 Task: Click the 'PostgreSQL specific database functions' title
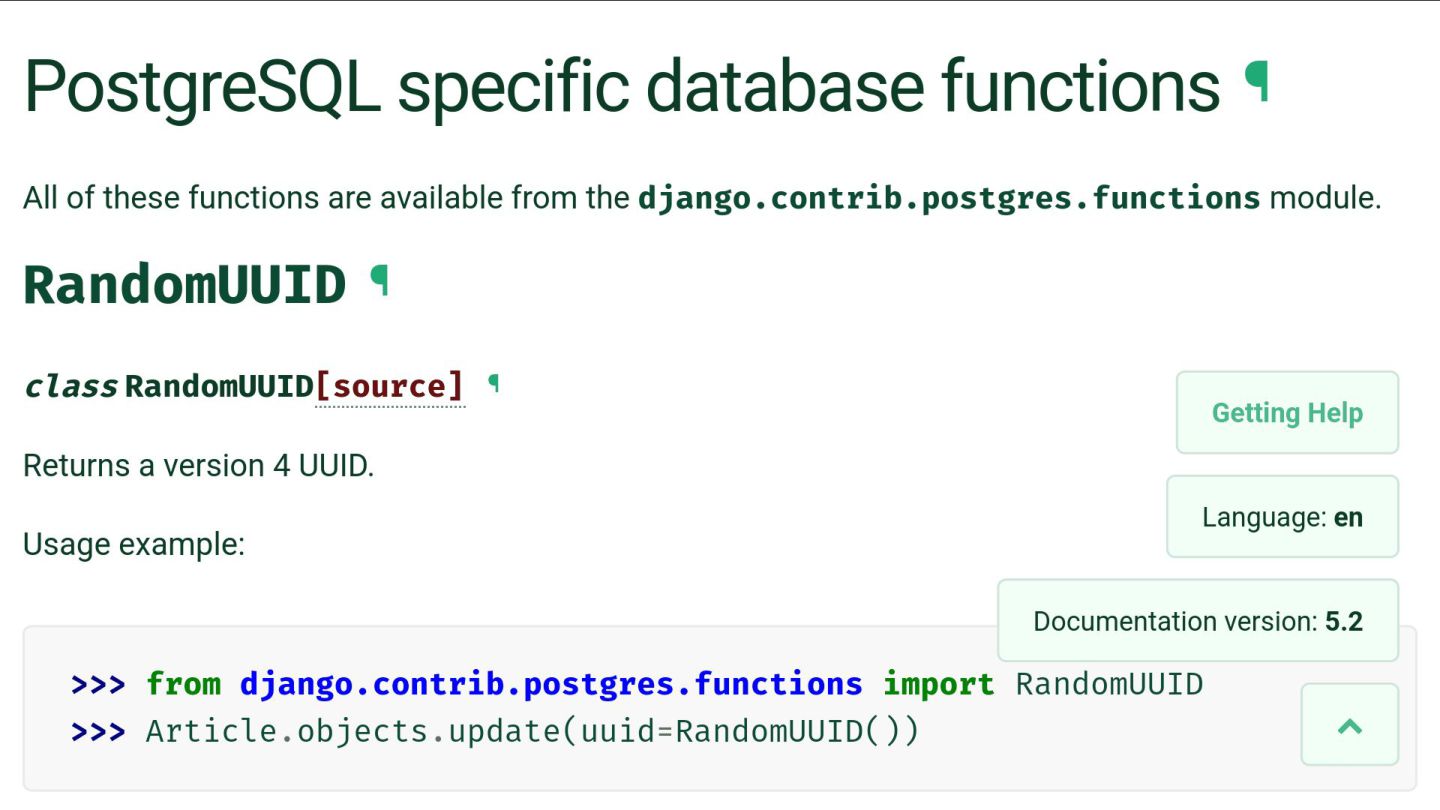tap(621, 86)
